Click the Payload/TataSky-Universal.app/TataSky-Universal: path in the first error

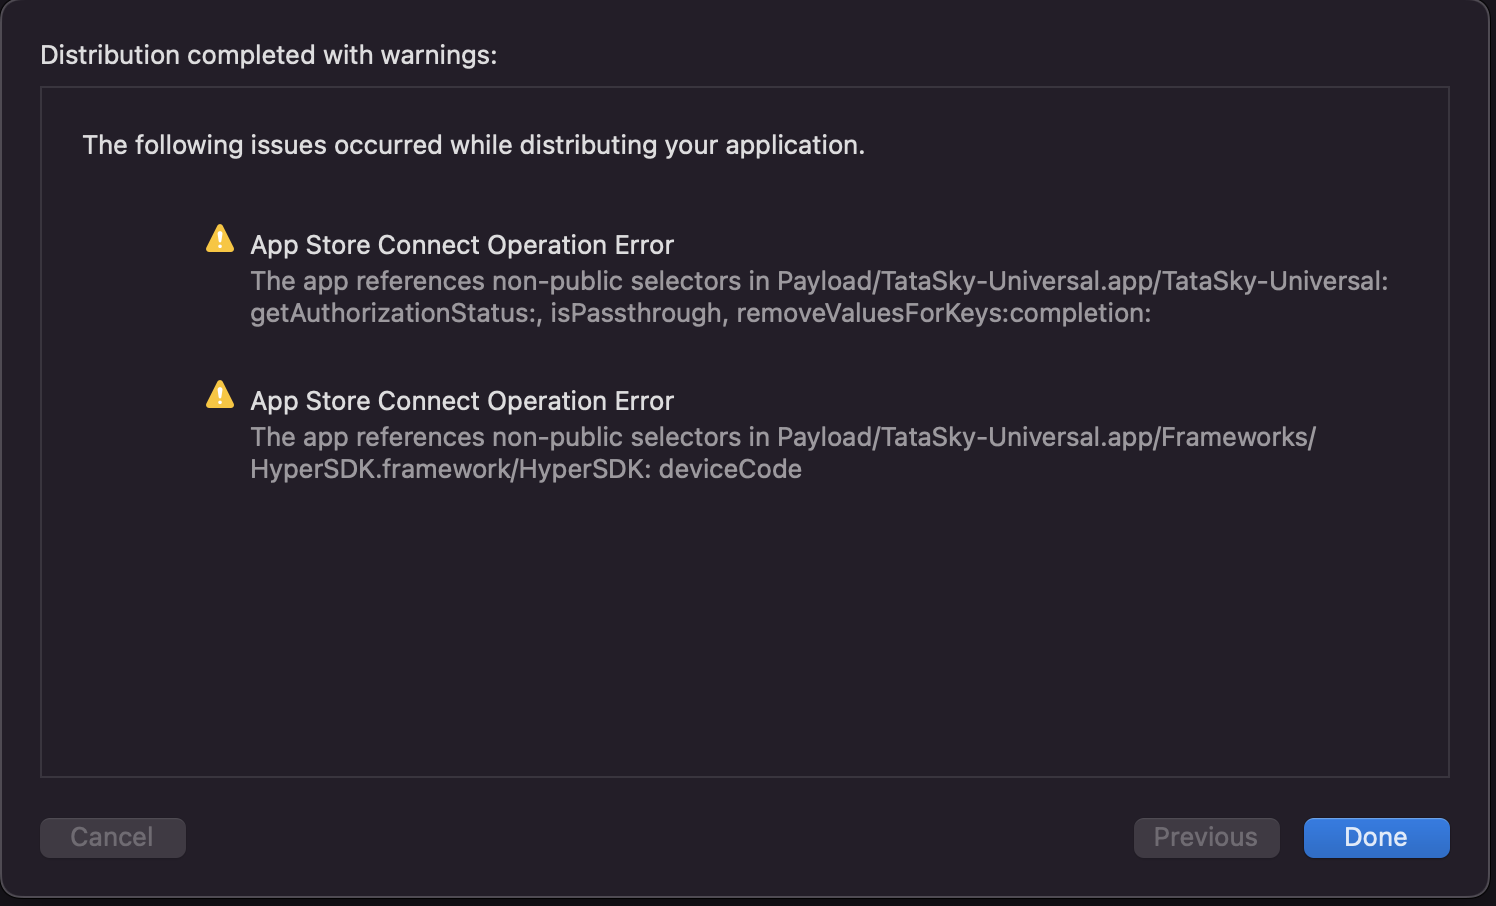1082,281
